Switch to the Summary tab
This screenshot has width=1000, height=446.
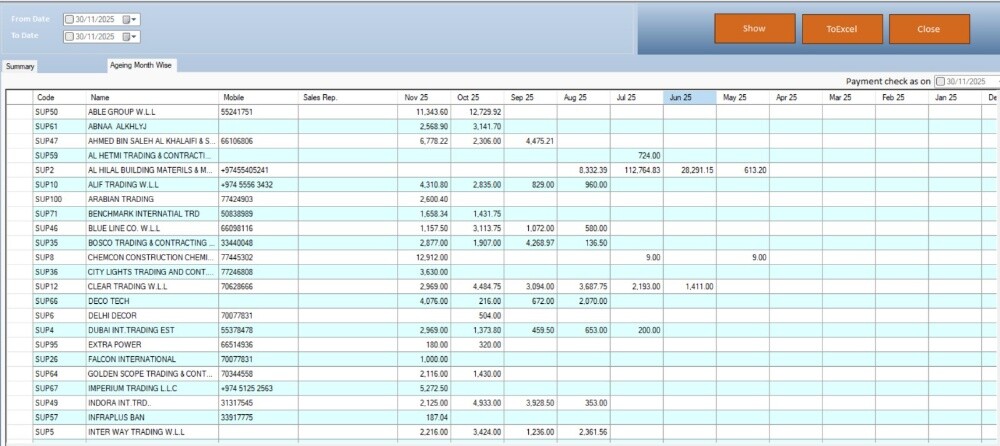[x=20, y=66]
